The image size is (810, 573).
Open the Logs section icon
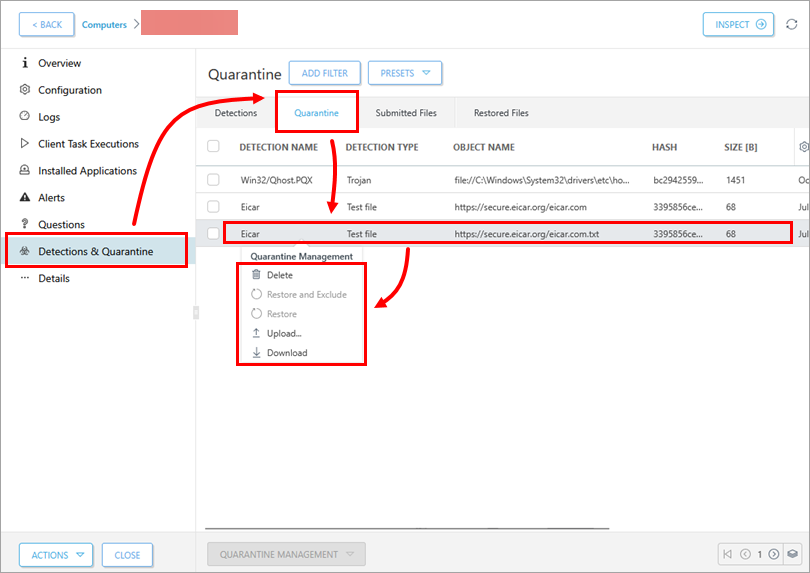[x=26, y=117]
